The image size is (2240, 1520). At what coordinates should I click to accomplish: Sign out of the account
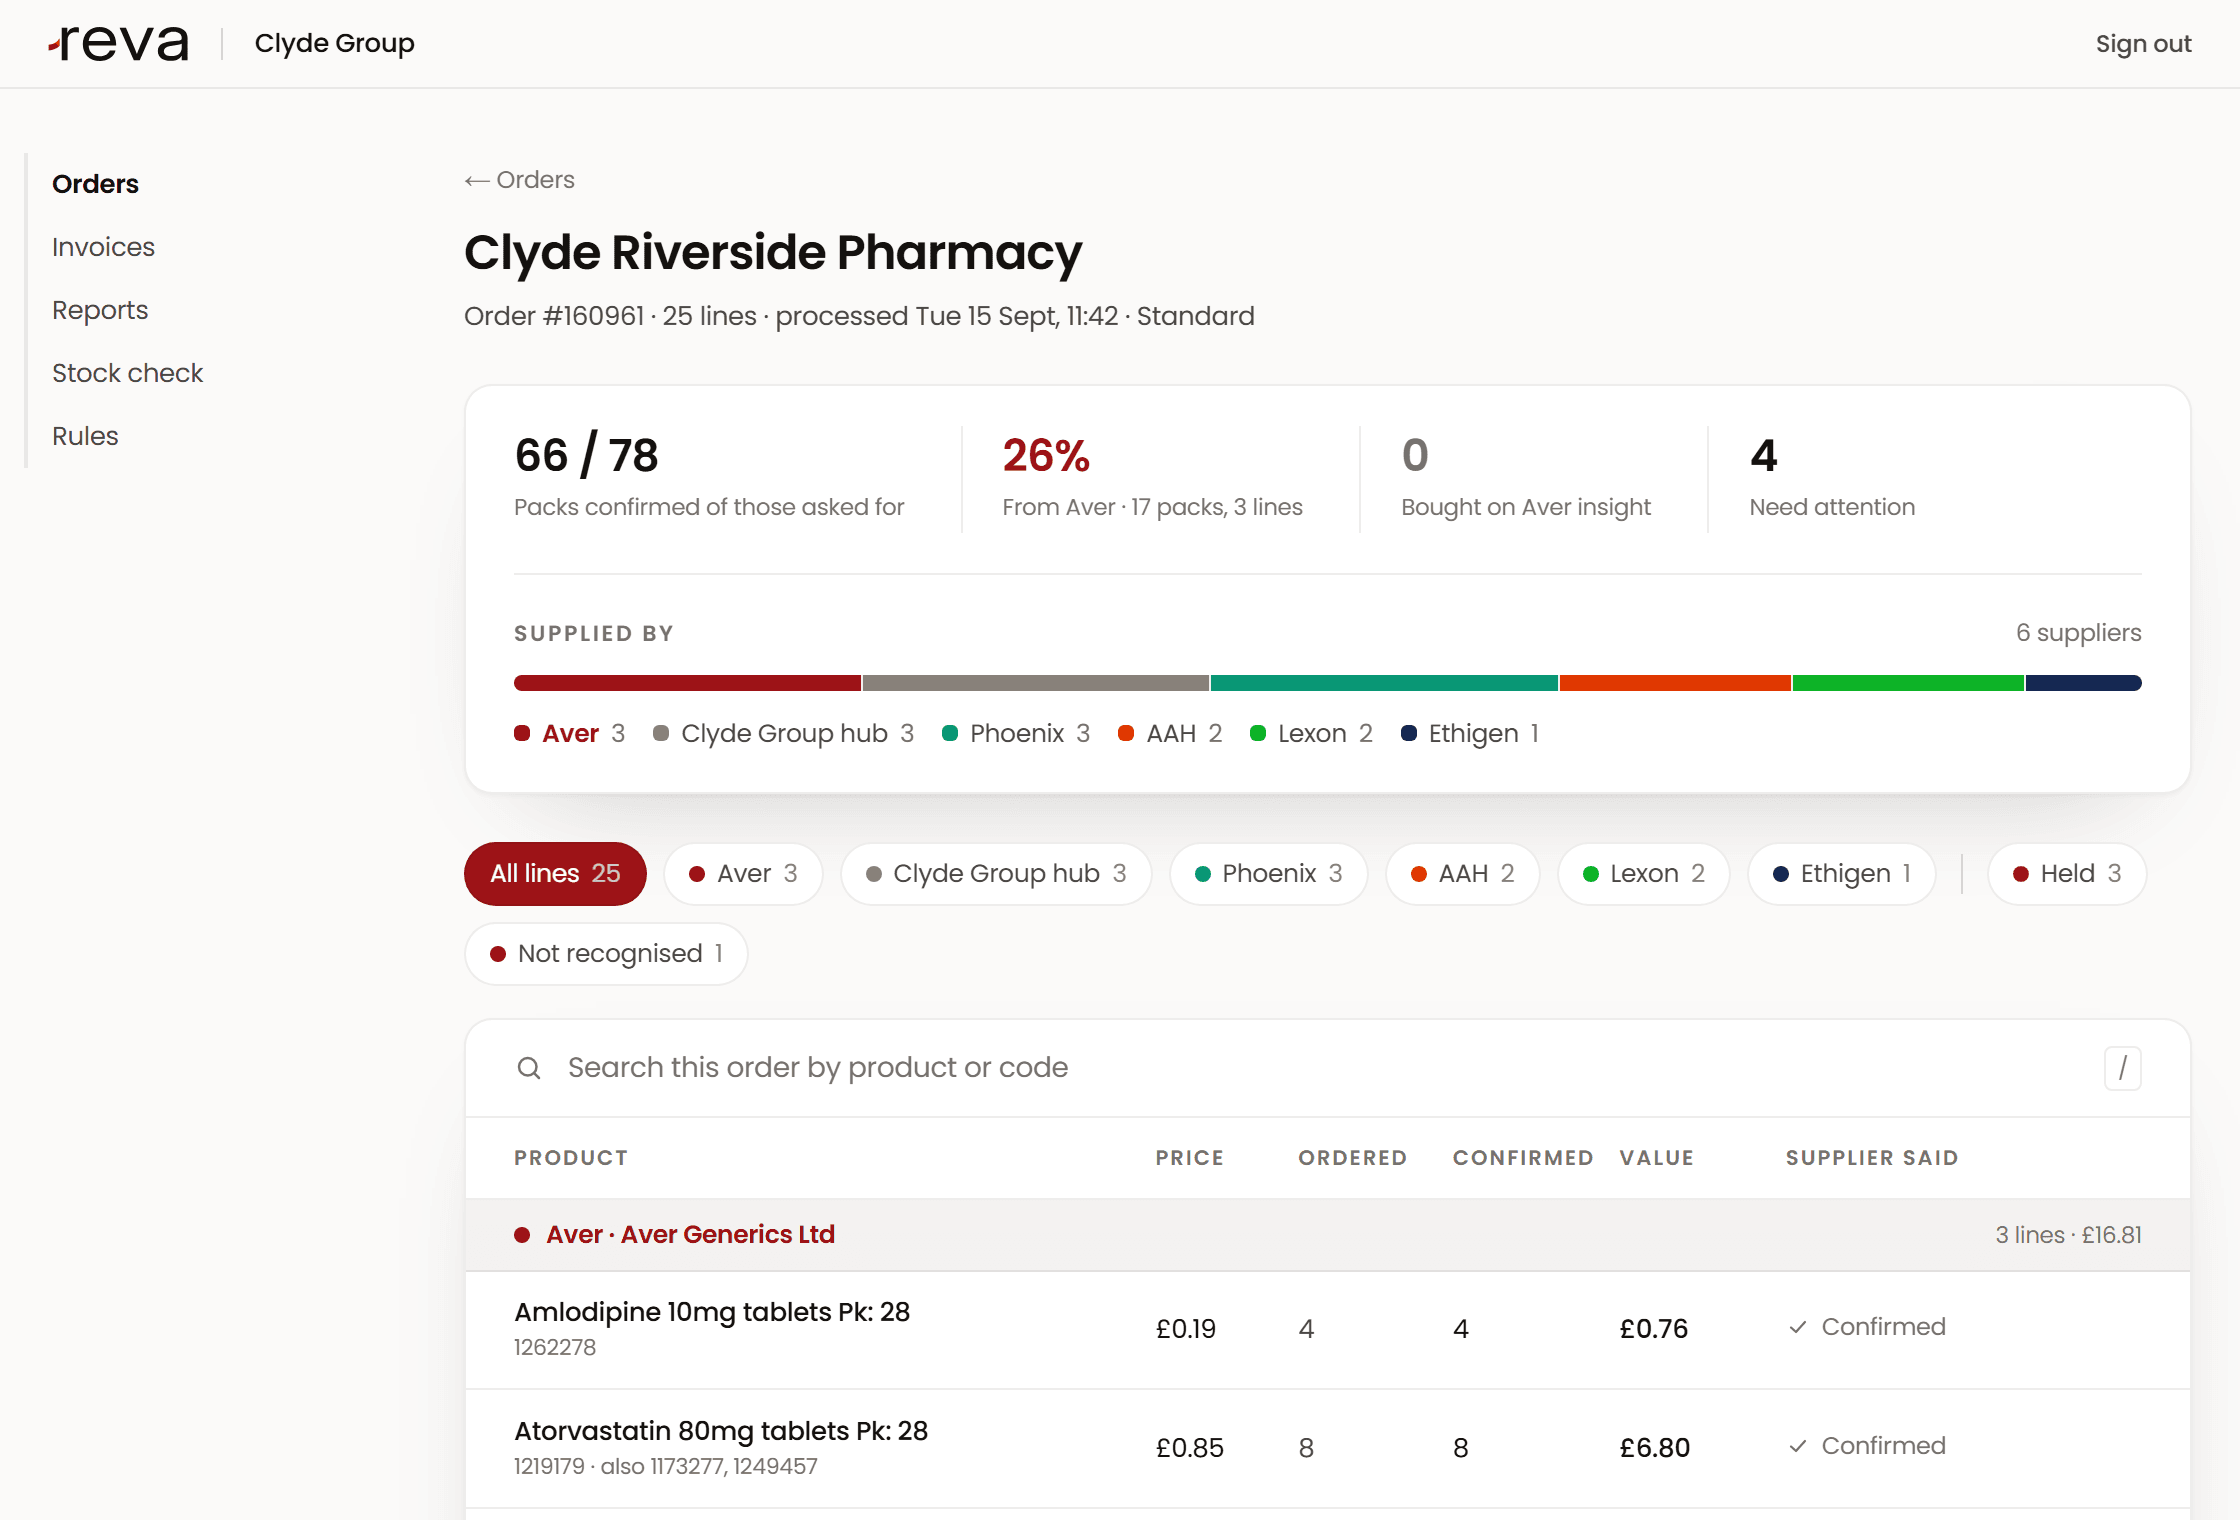(2143, 44)
